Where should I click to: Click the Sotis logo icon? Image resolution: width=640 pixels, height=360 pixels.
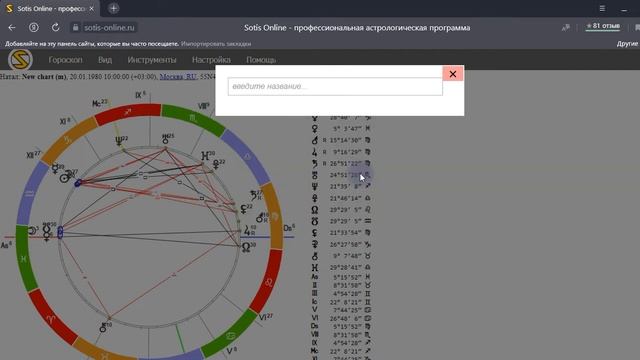point(20,60)
